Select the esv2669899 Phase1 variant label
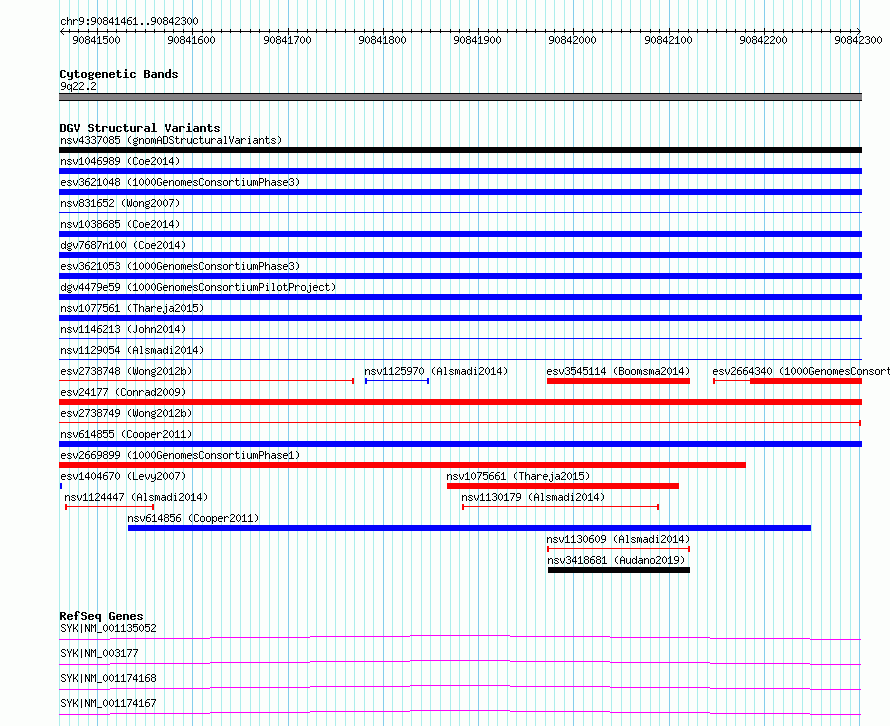 pyautogui.click(x=180, y=455)
